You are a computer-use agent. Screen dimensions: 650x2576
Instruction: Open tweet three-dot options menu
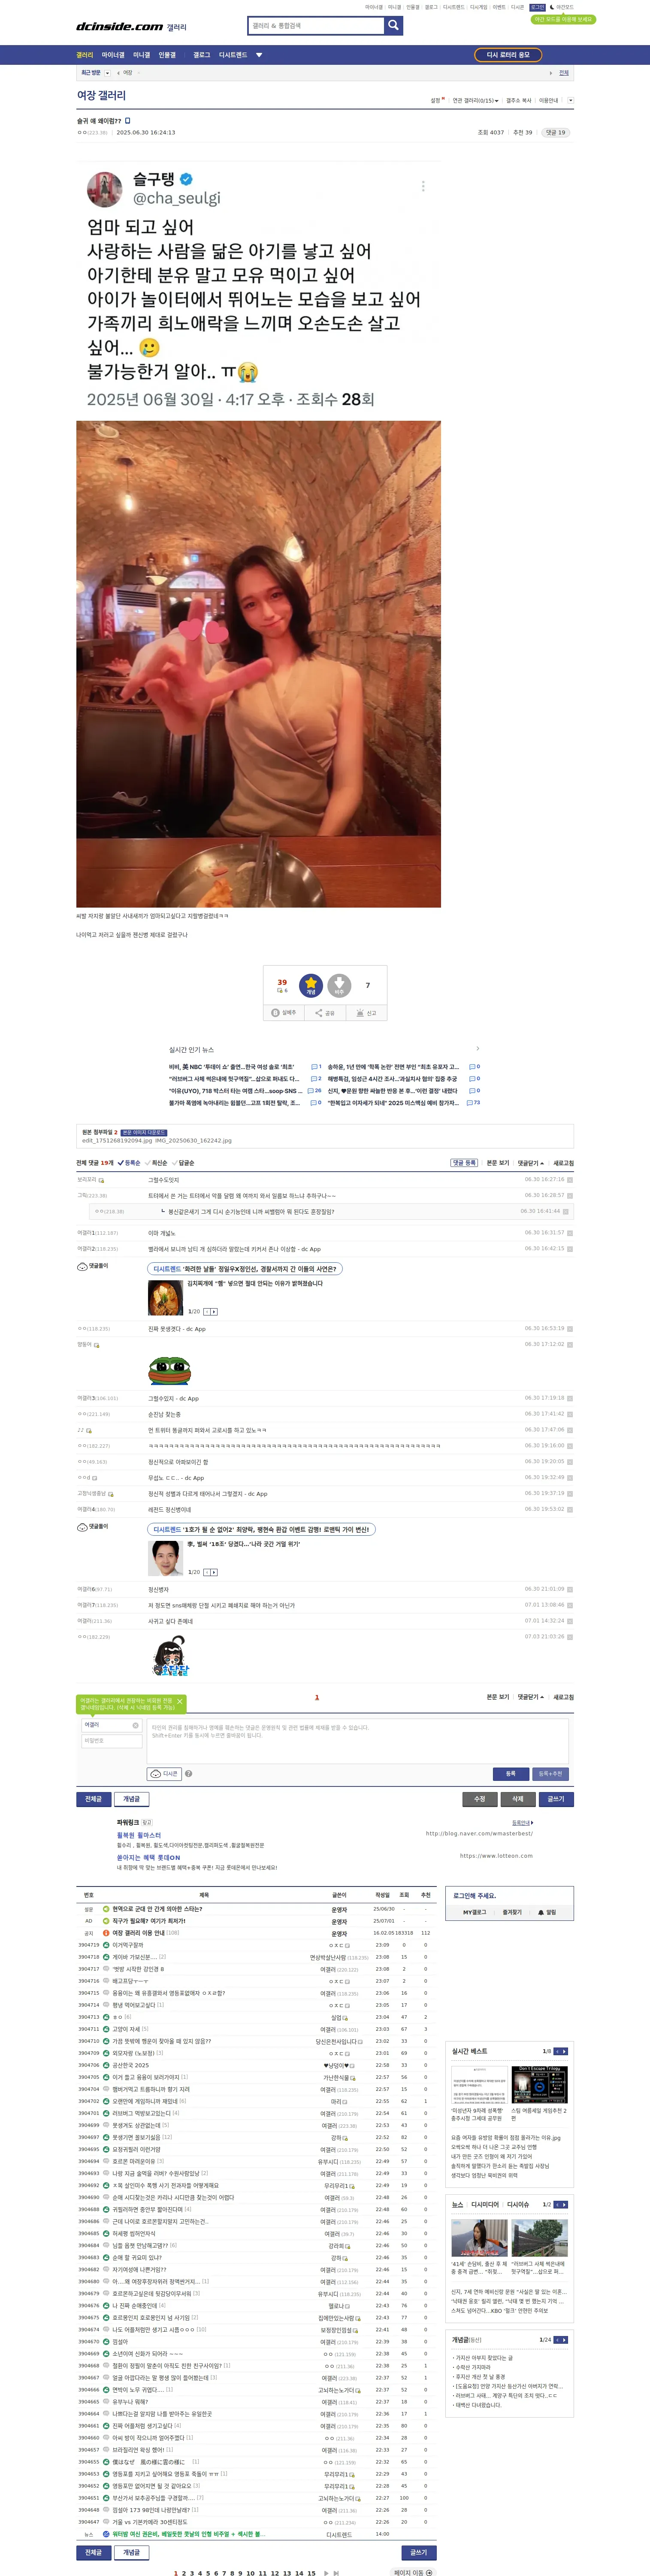(423, 186)
